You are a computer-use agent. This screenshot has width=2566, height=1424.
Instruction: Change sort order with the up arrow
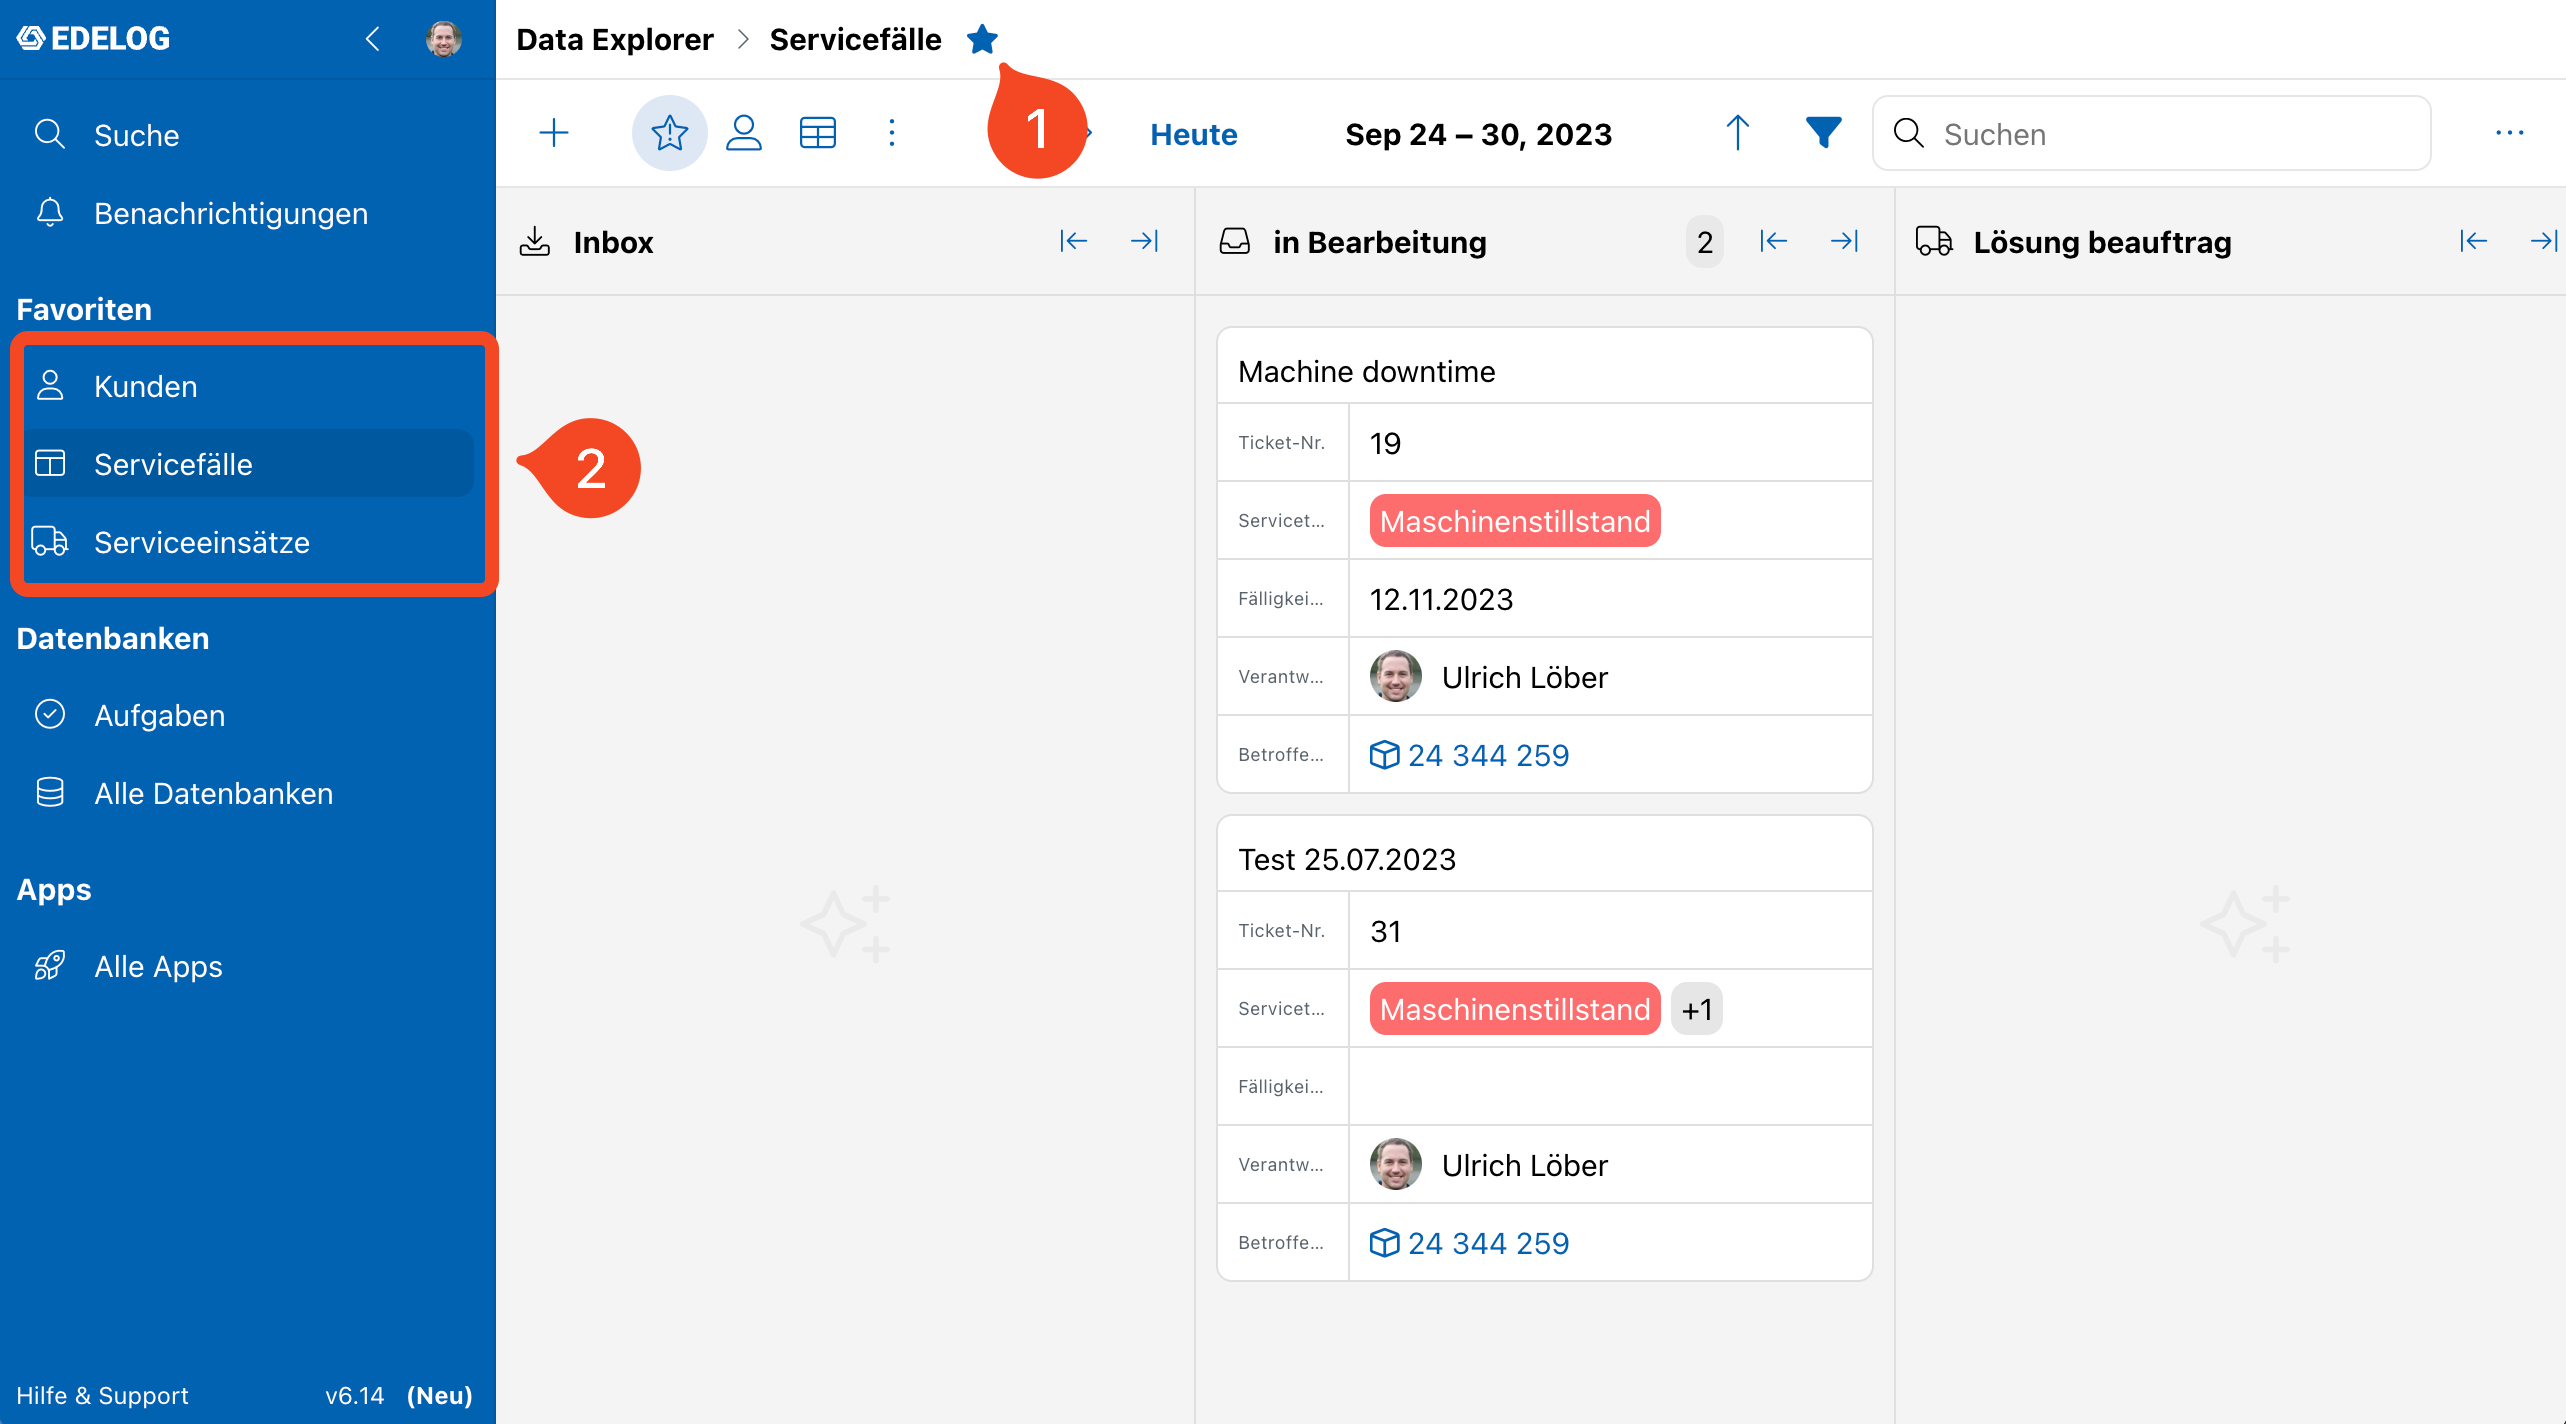point(1737,133)
